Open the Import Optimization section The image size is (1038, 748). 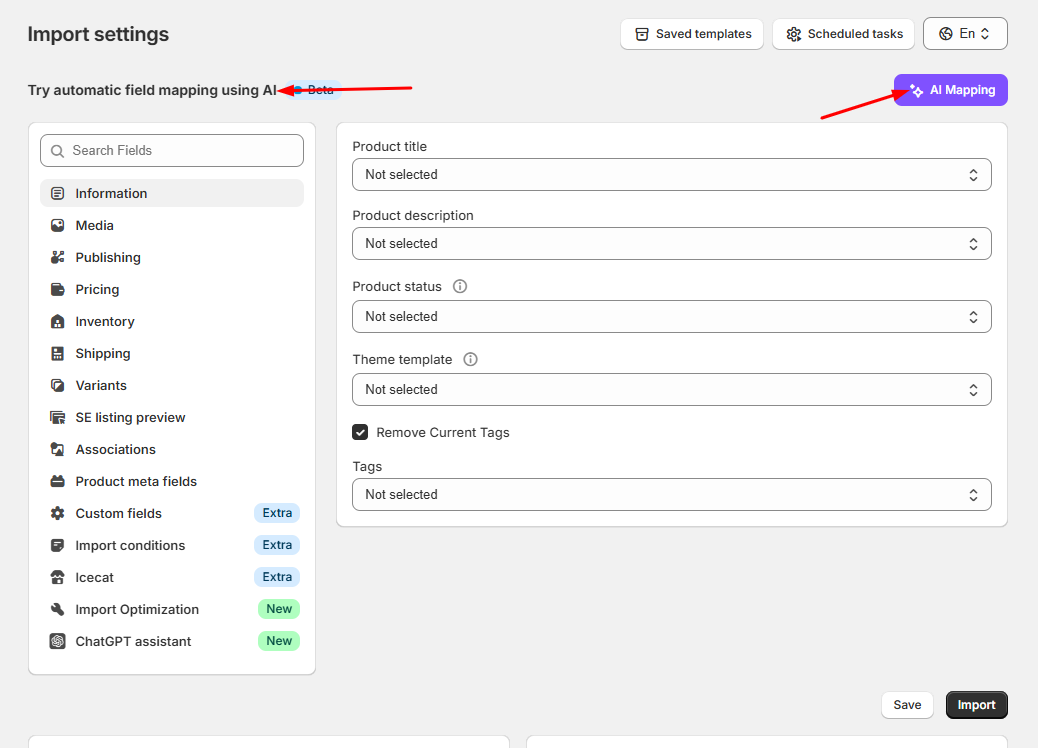[172, 610]
